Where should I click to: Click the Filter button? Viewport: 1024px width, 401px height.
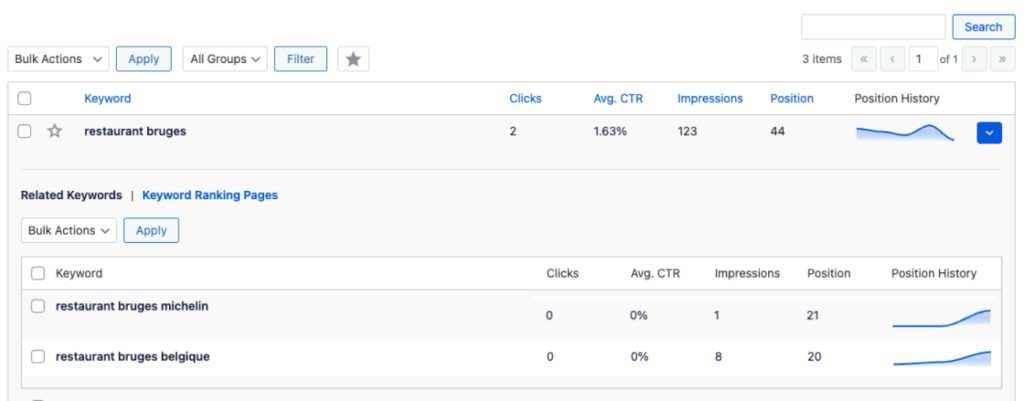300,59
